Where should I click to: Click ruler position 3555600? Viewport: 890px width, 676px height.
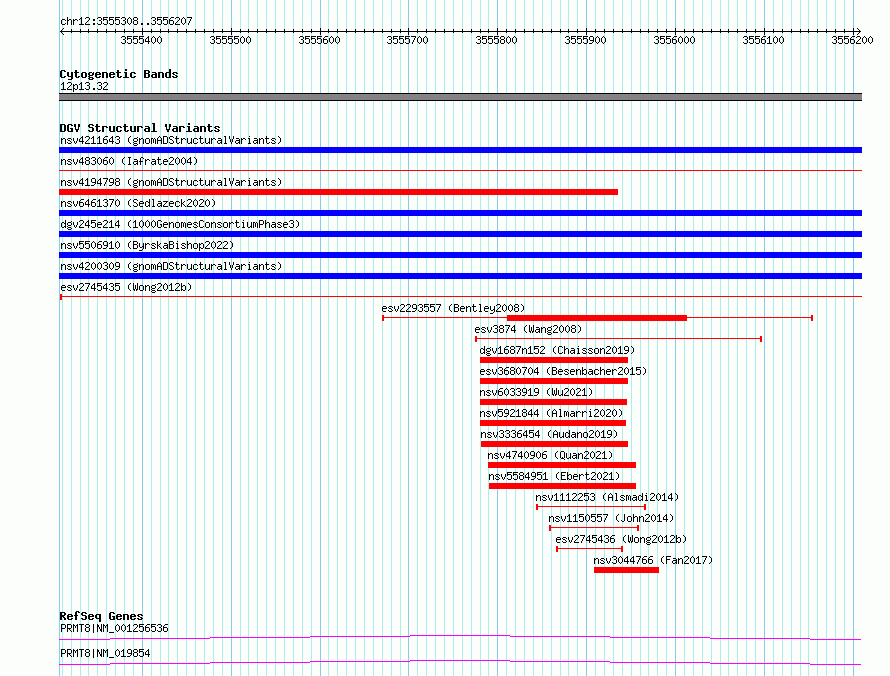[x=320, y=40]
